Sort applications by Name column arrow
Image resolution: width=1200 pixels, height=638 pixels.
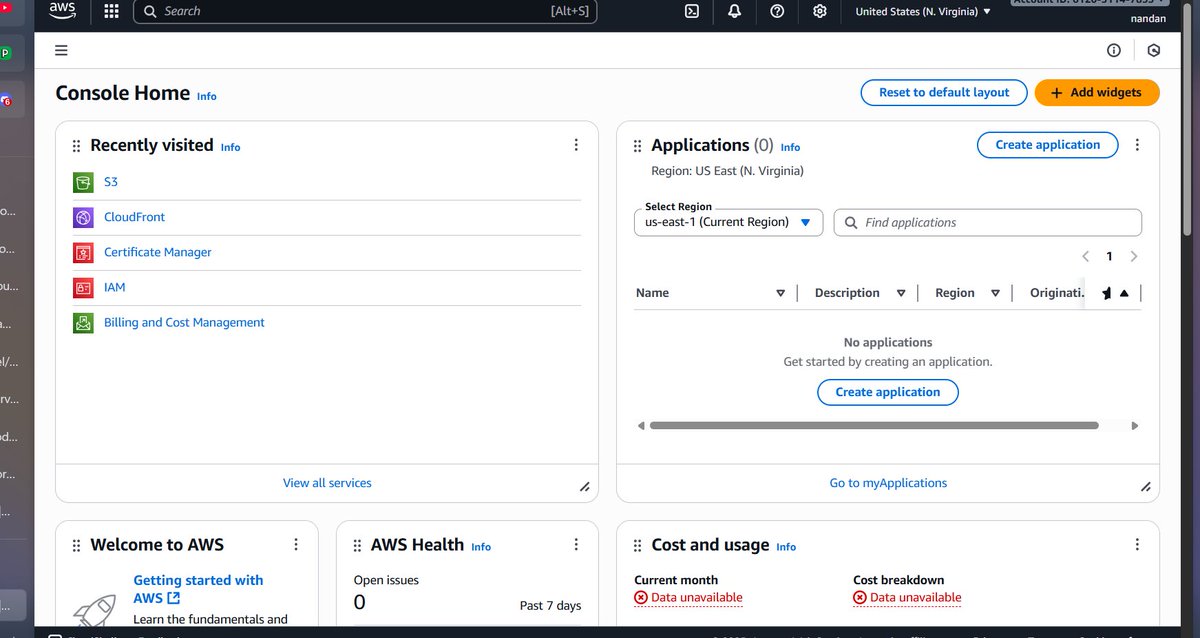click(x=781, y=293)
